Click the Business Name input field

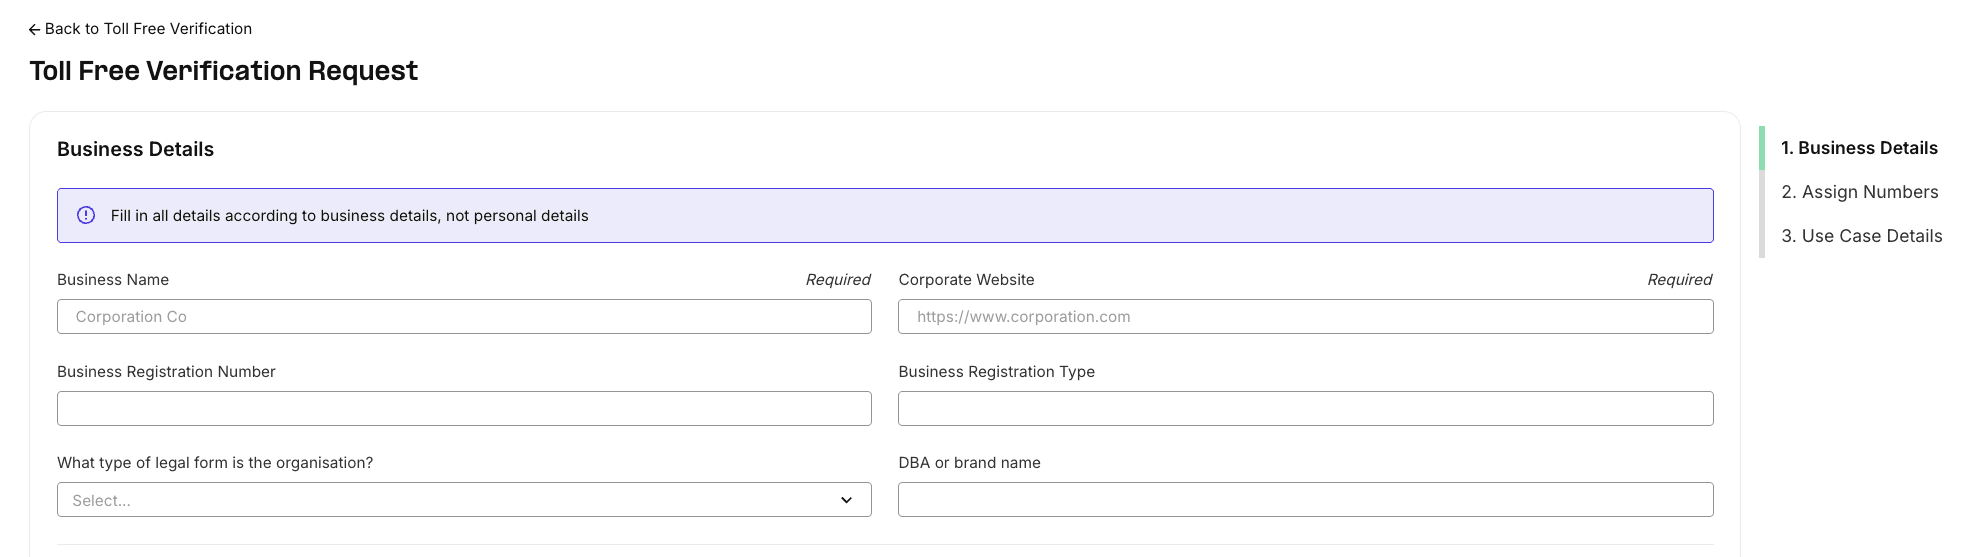coord(464,317)
